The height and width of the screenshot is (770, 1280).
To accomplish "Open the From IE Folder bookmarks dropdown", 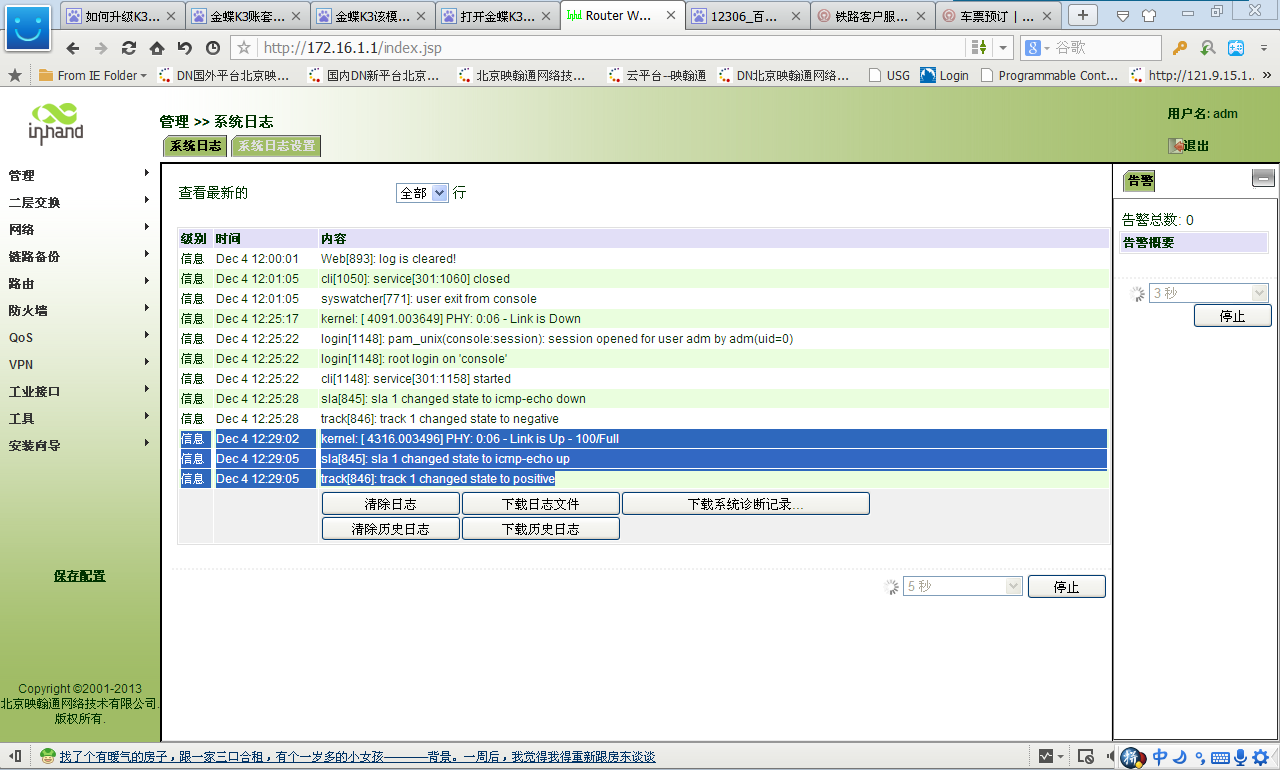I will click(x=92, y=75).
